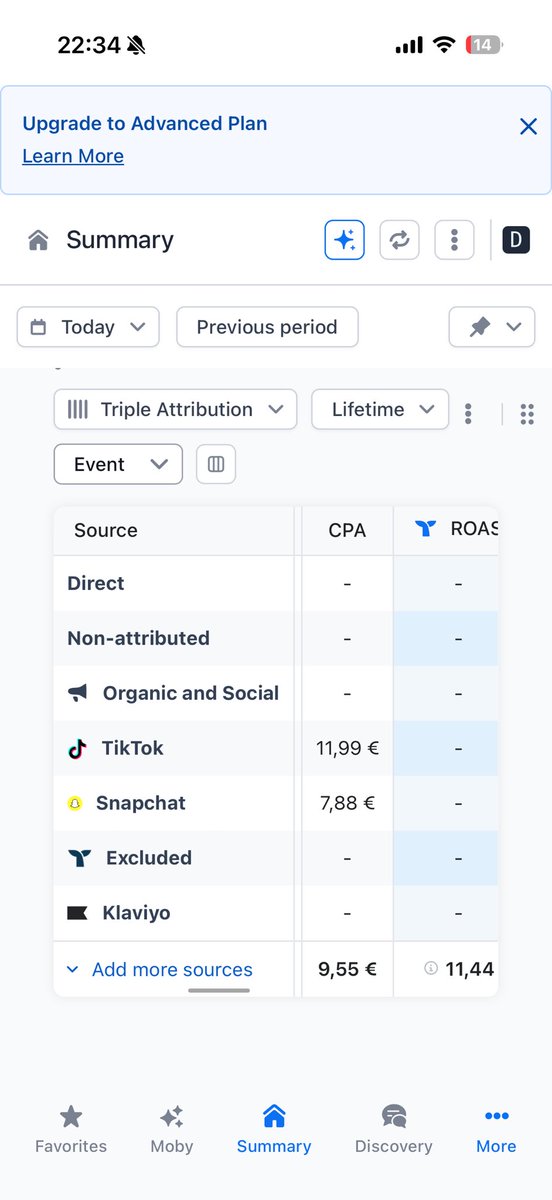The width and height of the screenshot is (552, 1200).
Task: Expand the Lifetime attribution window dropdown
Action: (379, 409)
